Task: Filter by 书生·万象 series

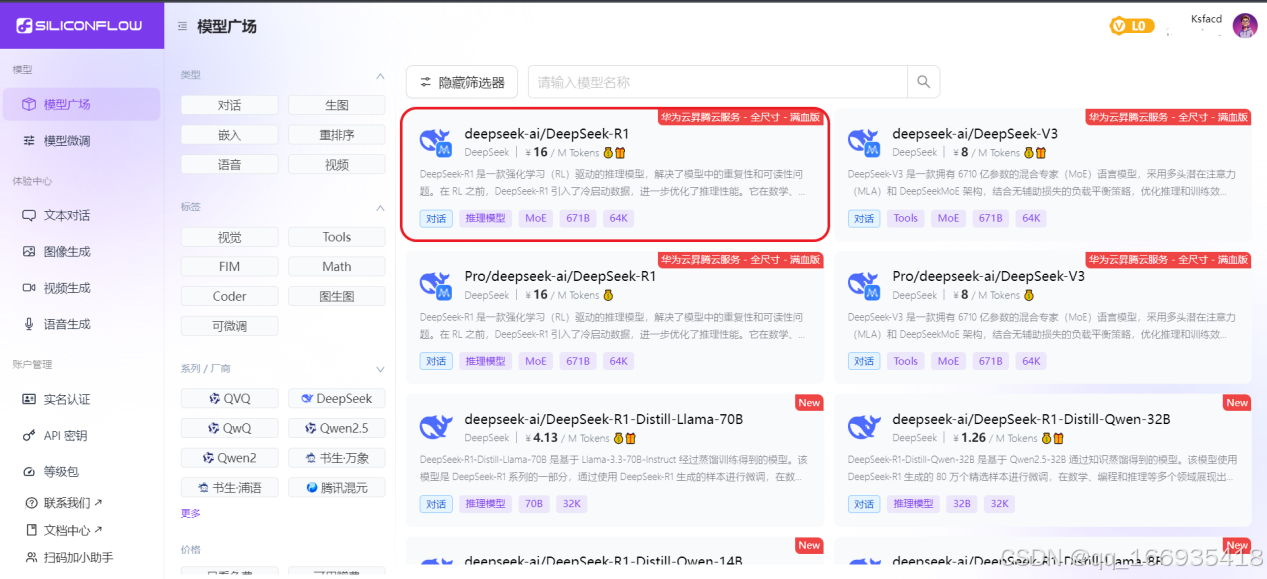Action: point(337,458)
